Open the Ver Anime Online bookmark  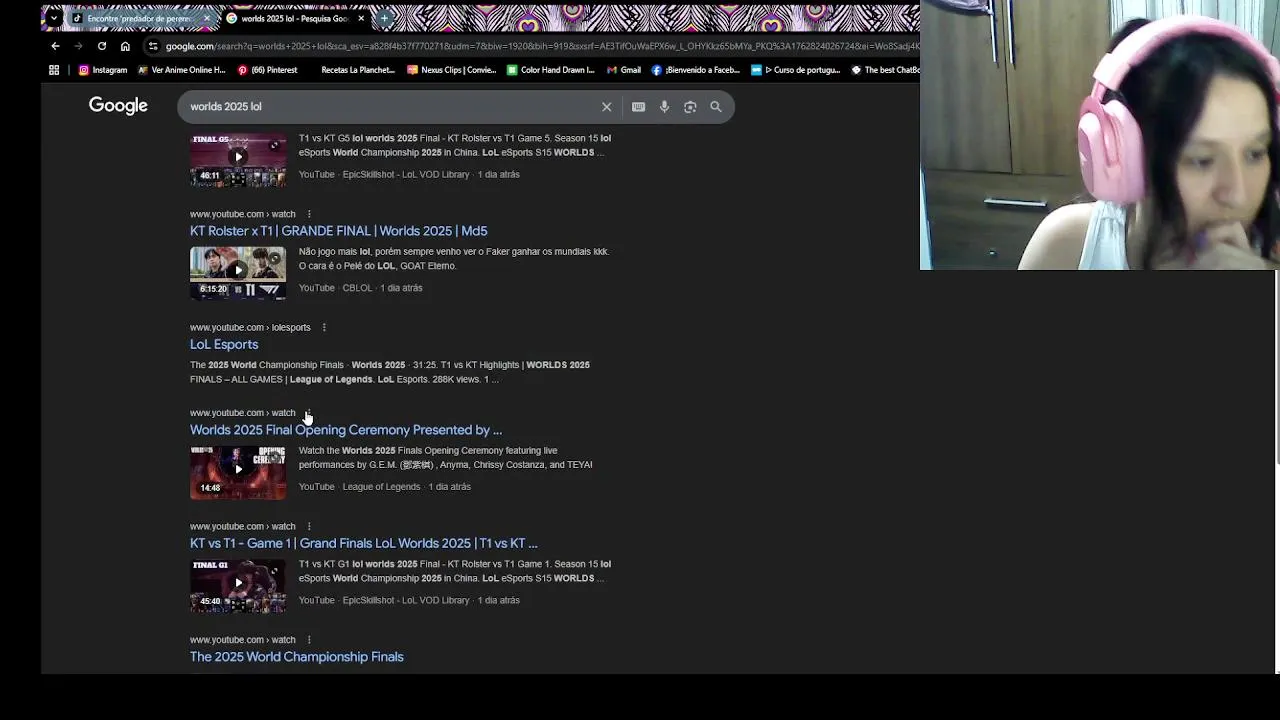coord(182,70)
